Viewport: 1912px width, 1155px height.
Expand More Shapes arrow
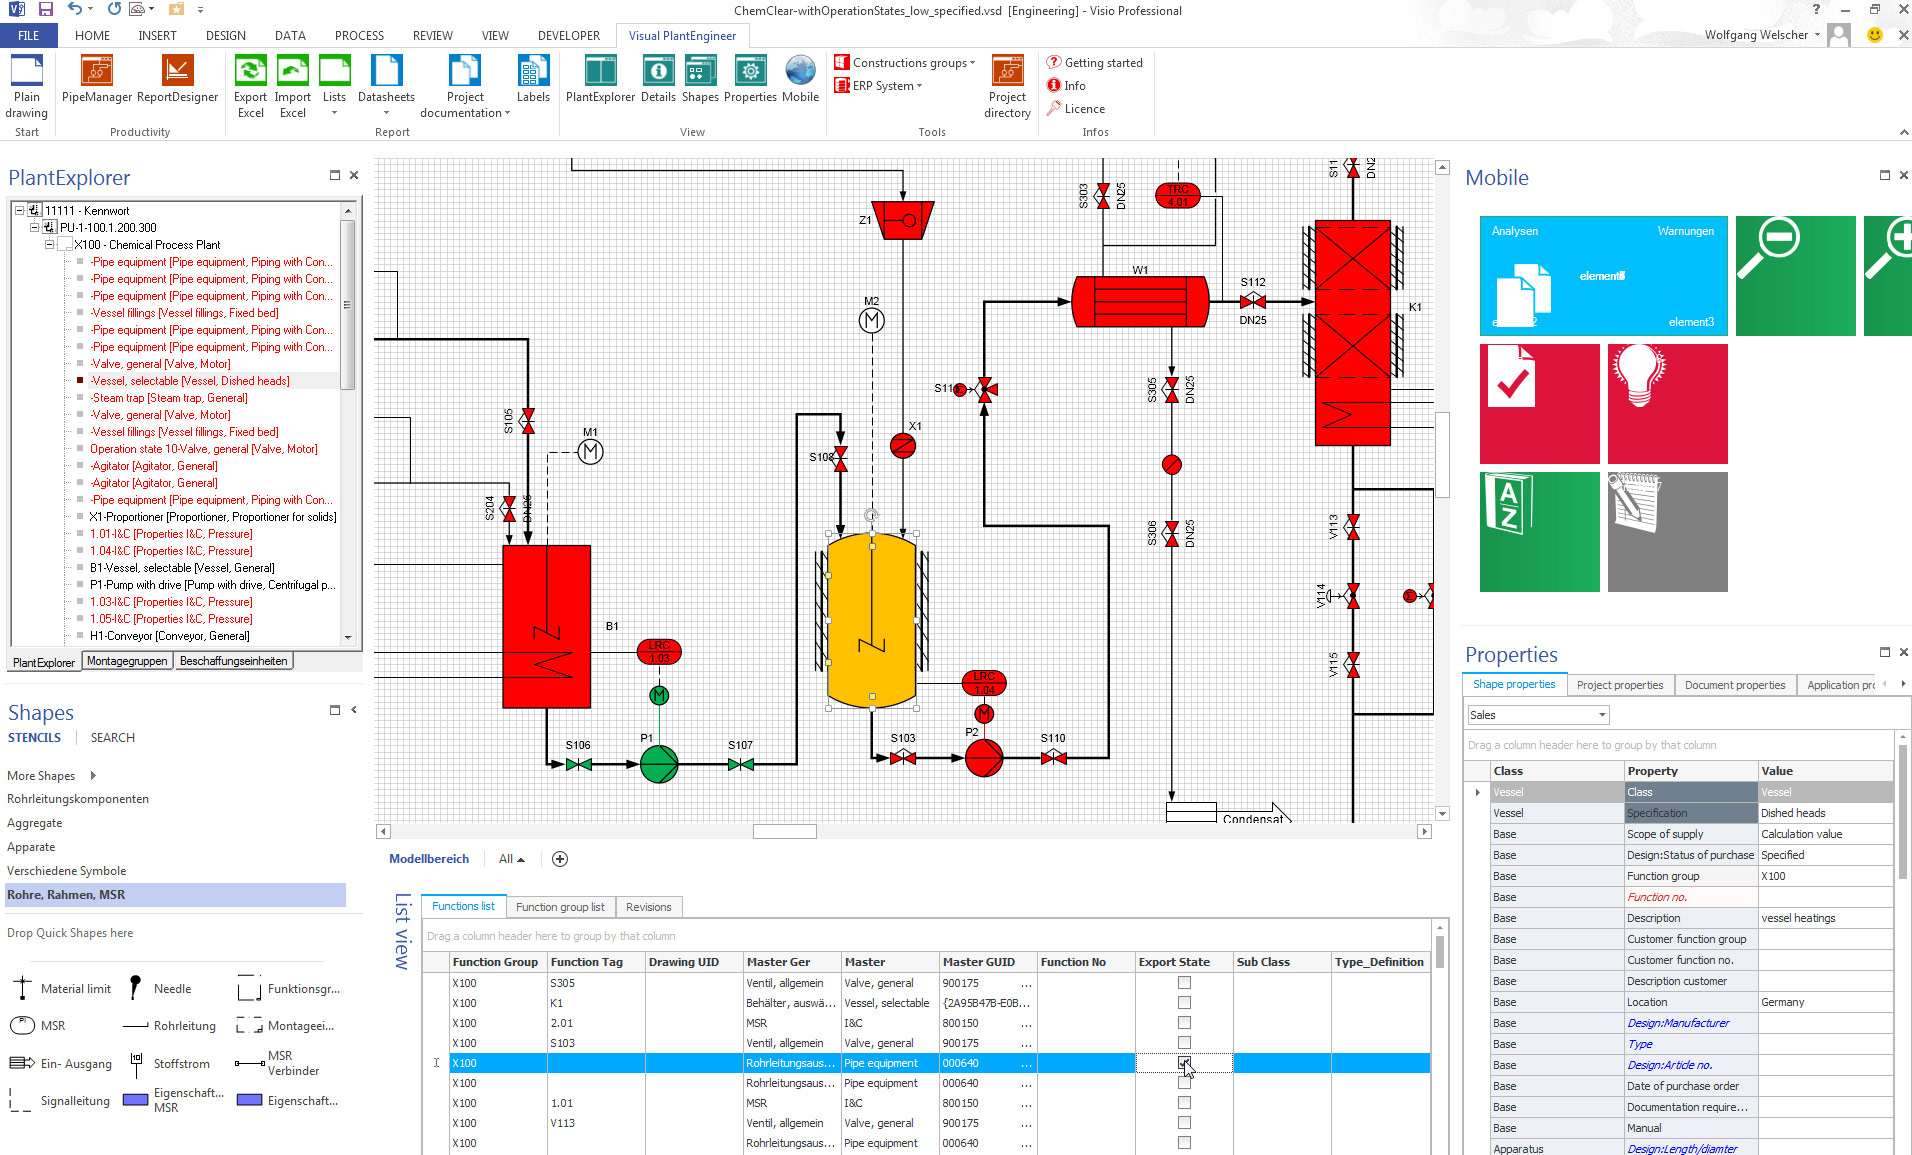93,775
